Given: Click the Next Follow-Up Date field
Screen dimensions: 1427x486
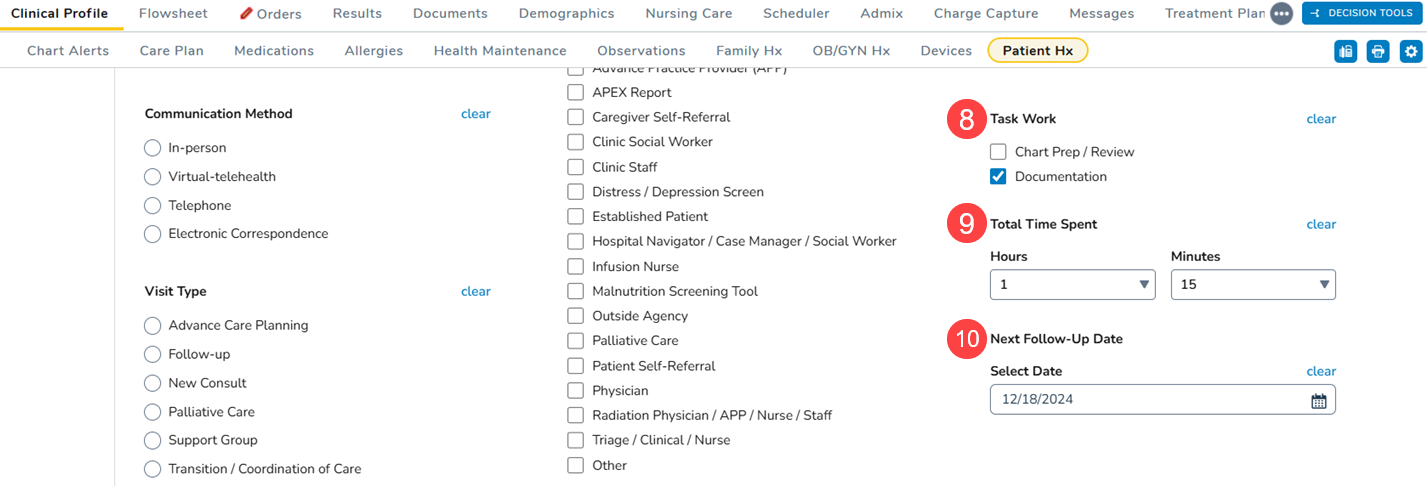Looking at the screenshot, I should tap(1150, 400).
